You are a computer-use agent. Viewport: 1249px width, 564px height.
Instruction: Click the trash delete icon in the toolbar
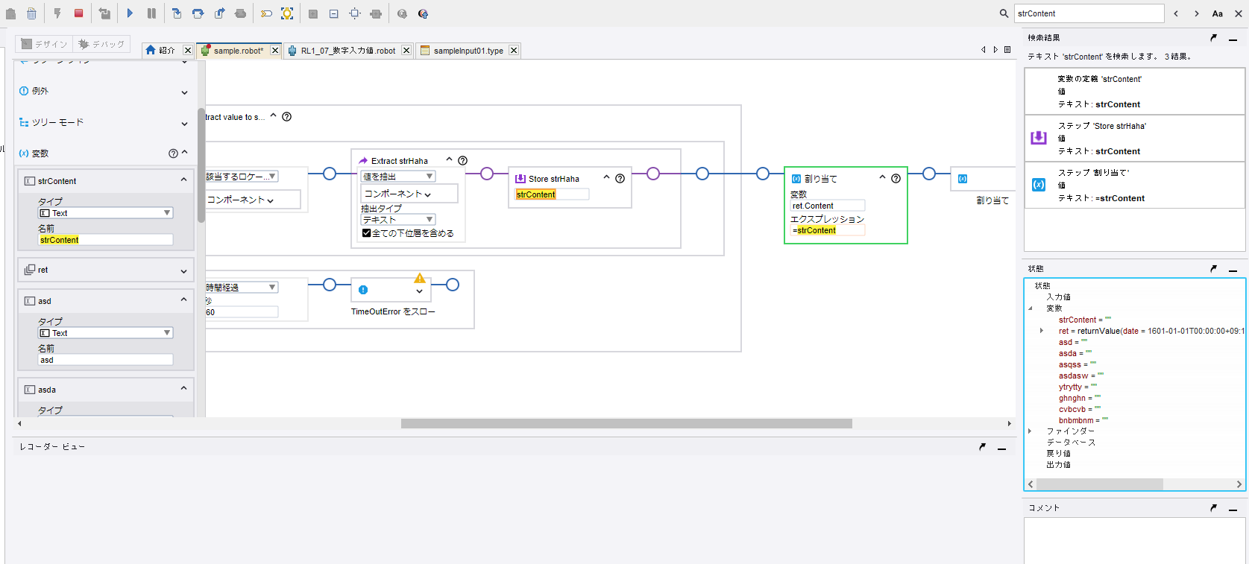pos(32,14)
